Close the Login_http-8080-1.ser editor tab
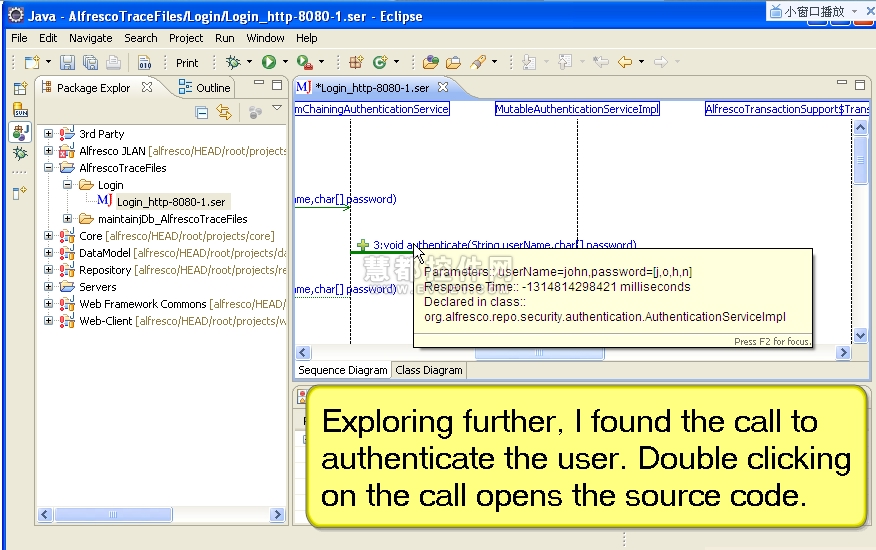Viewport: 876px width, 550px height. 443,87
